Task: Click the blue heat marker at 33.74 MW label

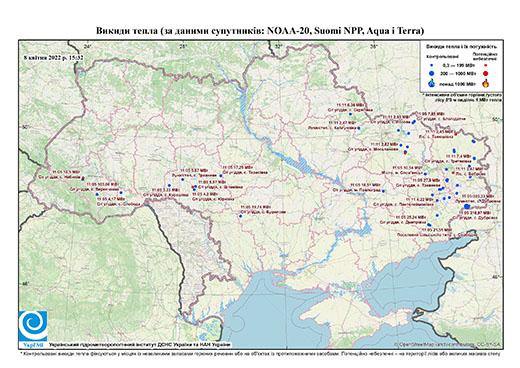Action: pos(240,216)
